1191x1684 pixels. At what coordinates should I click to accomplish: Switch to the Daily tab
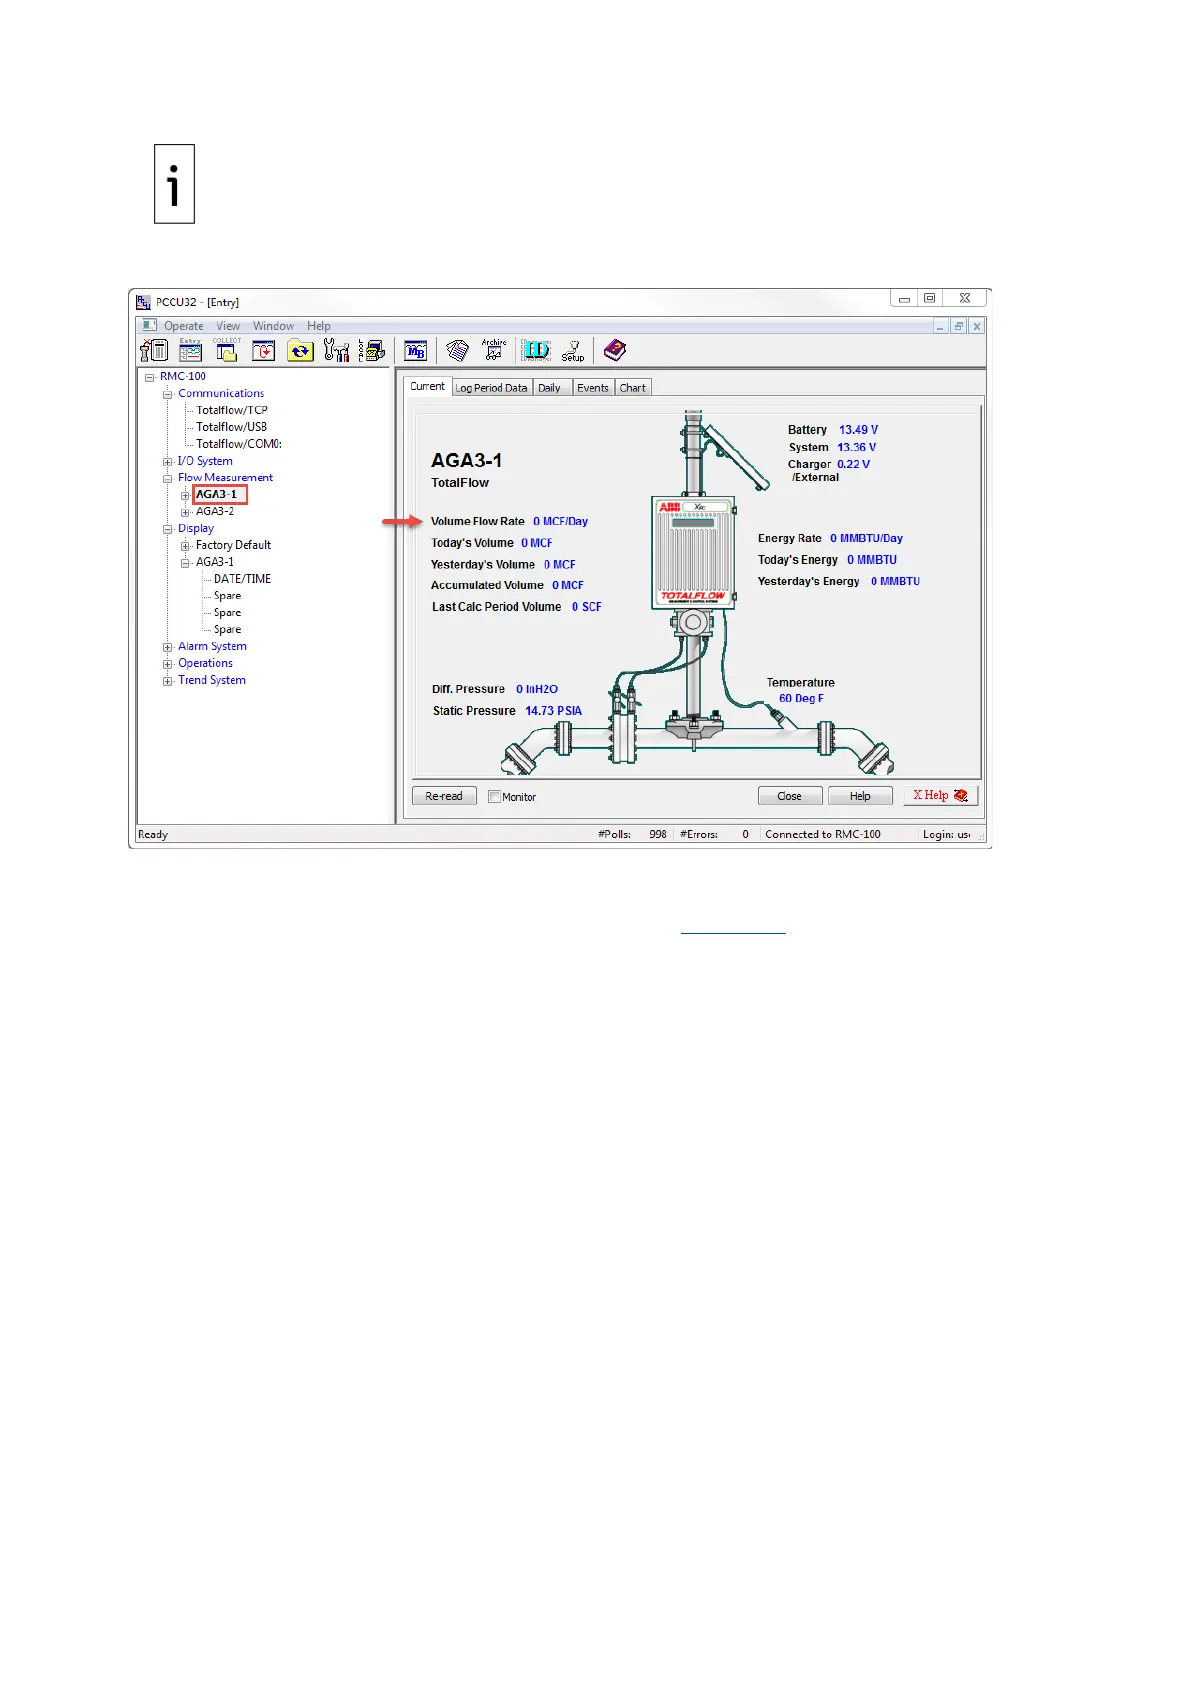[x=550, y=388]
